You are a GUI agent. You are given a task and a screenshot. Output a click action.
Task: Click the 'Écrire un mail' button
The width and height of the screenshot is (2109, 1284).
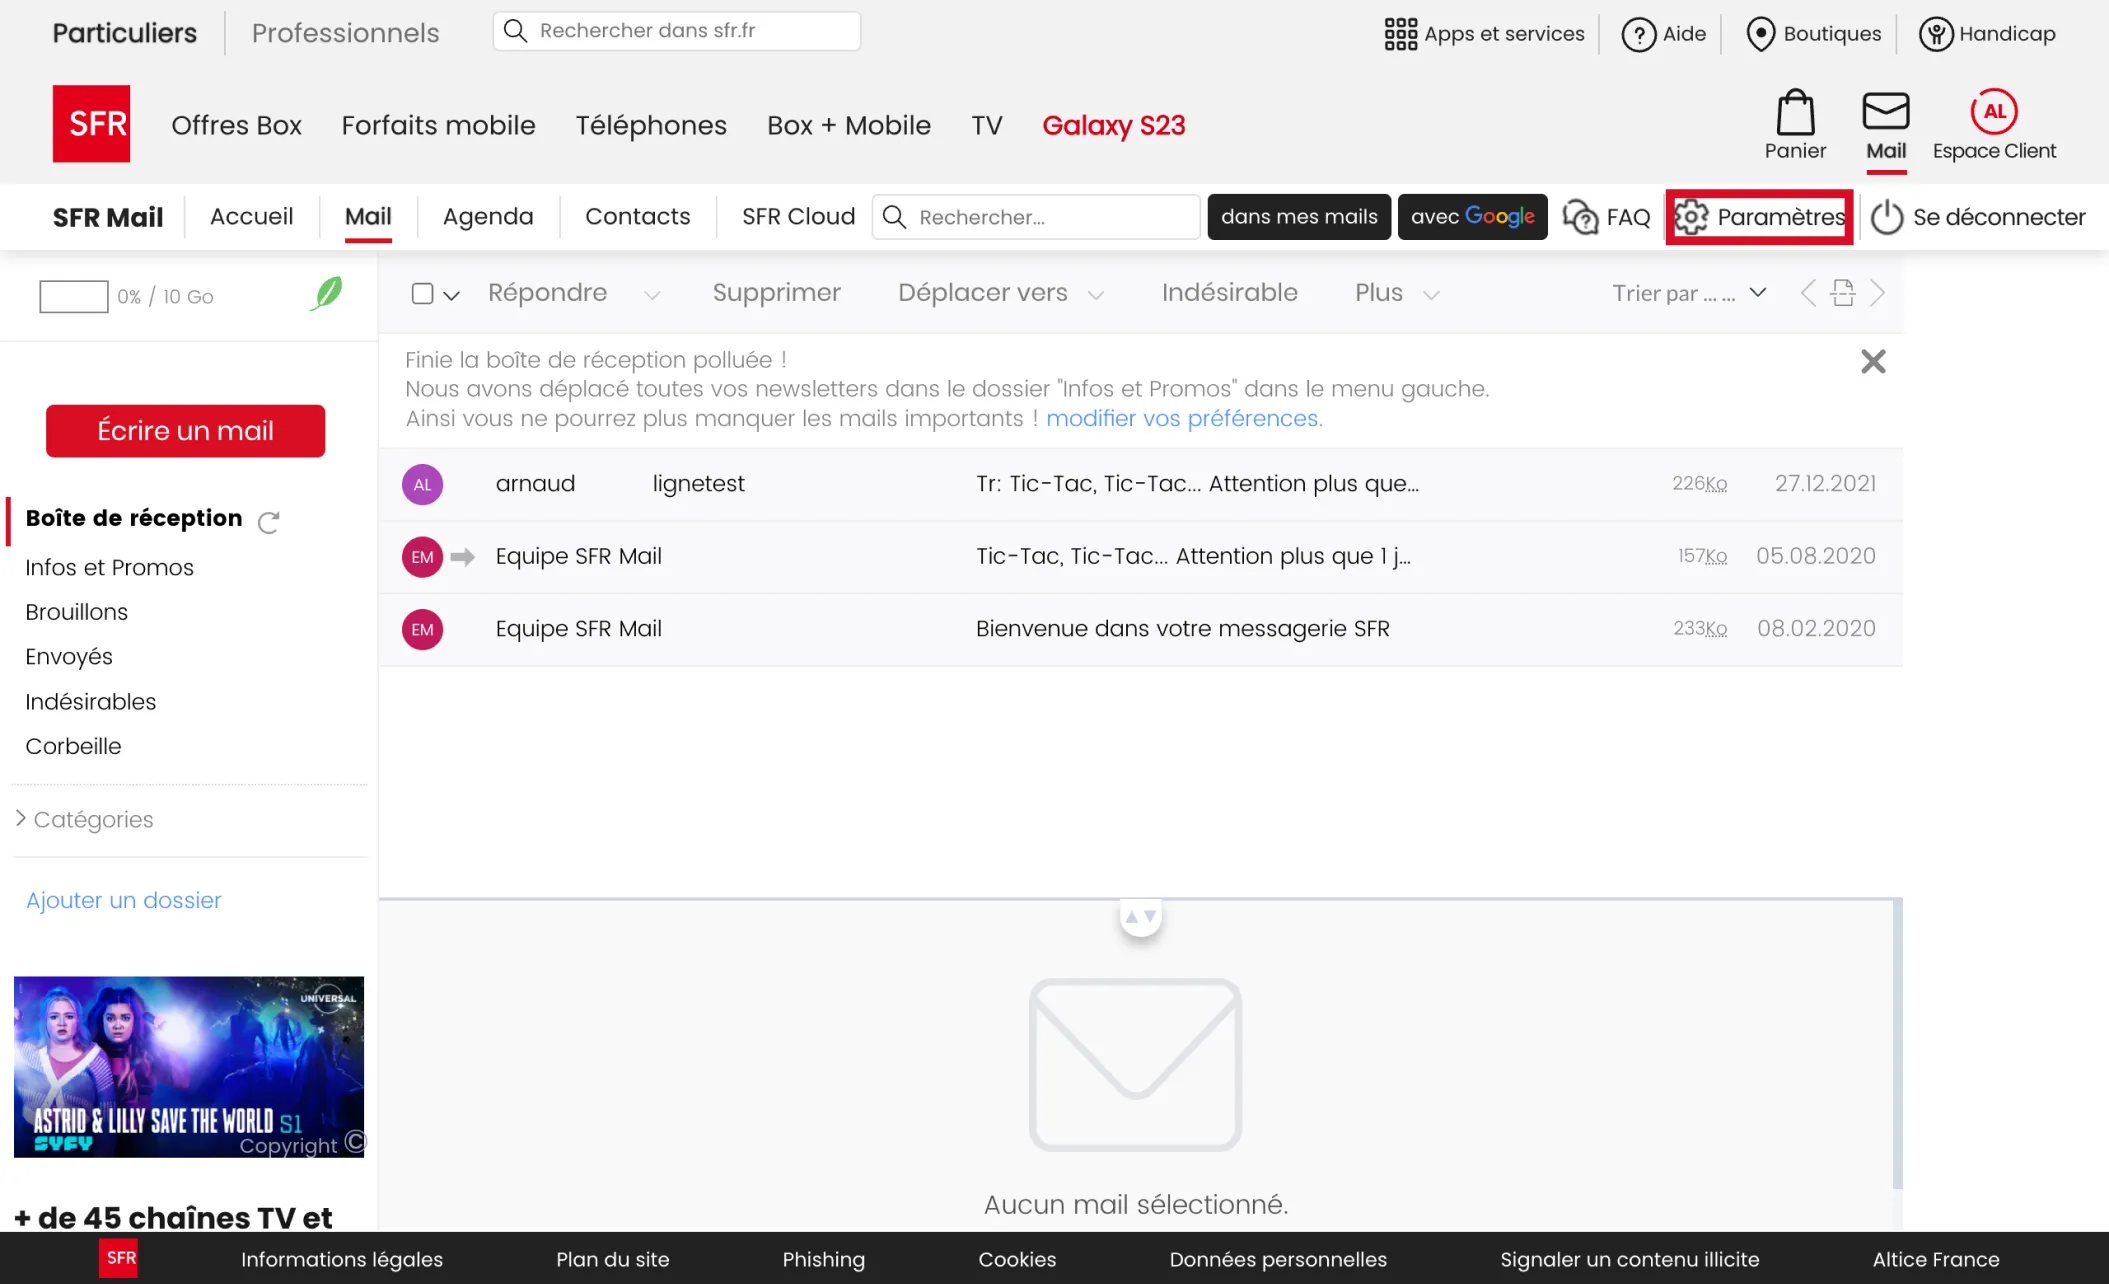coord(185,430)
